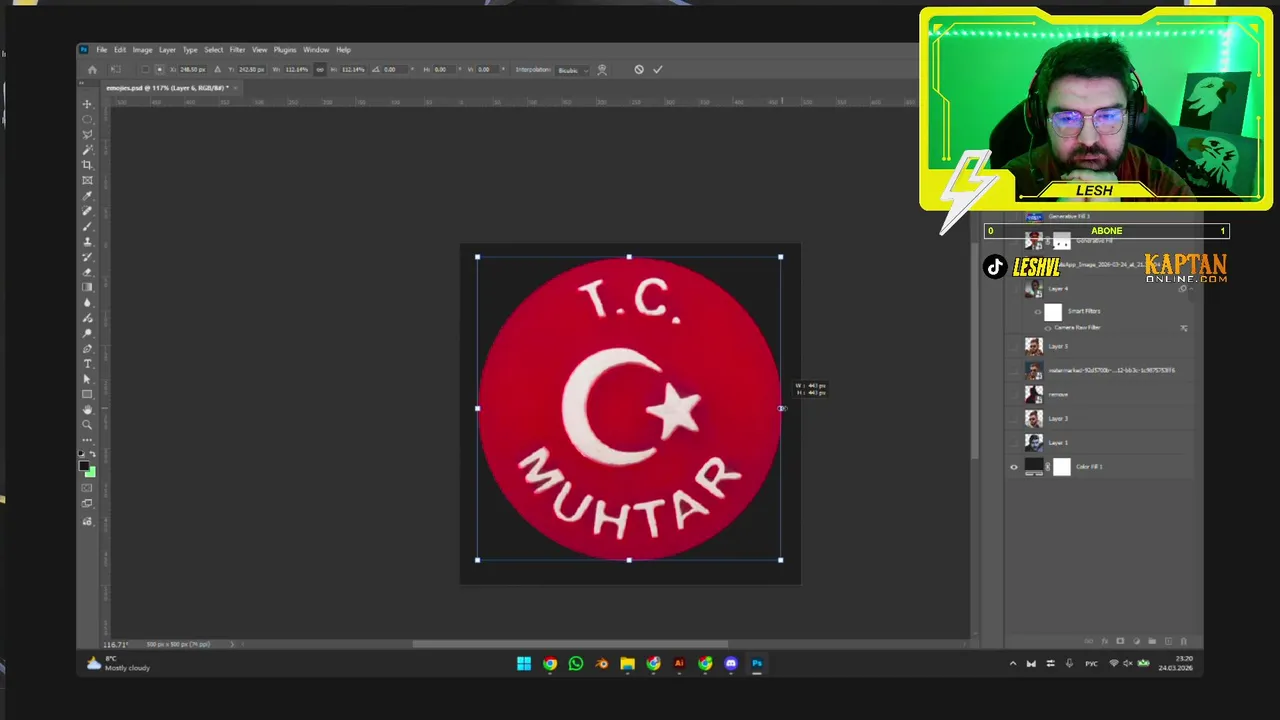This screenshot has height=720, width=1280.
Task: Open Camera Raw Filter blending options
Action: point(1184,328)
